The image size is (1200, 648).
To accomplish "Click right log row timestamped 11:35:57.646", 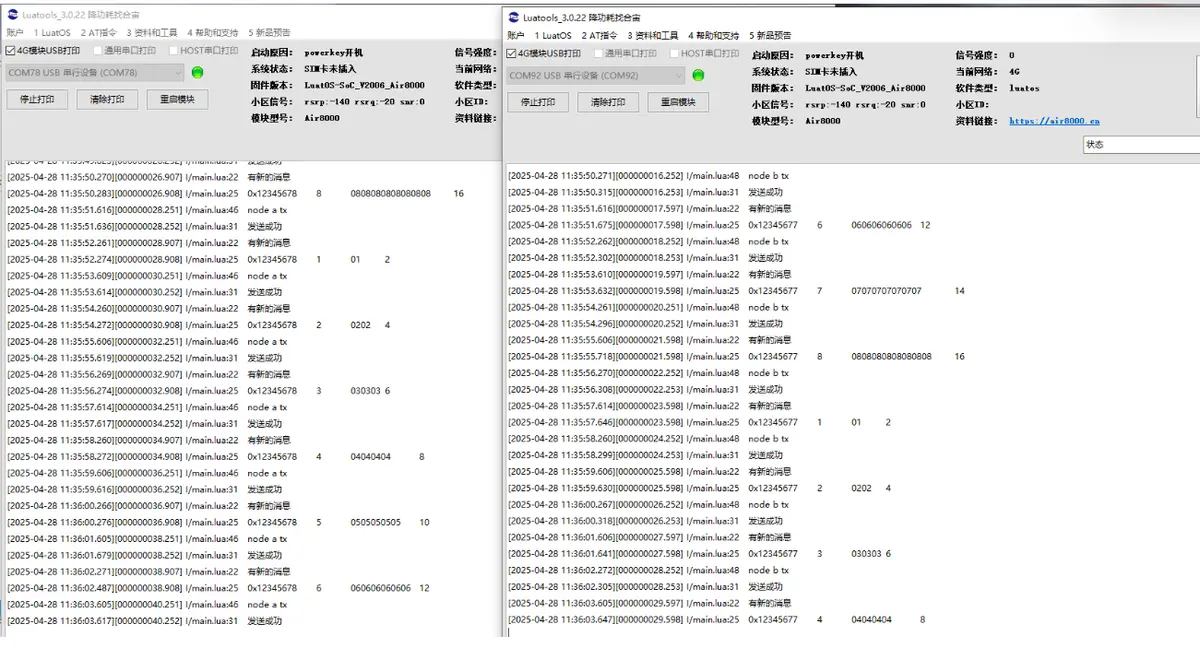I will 700,422.
